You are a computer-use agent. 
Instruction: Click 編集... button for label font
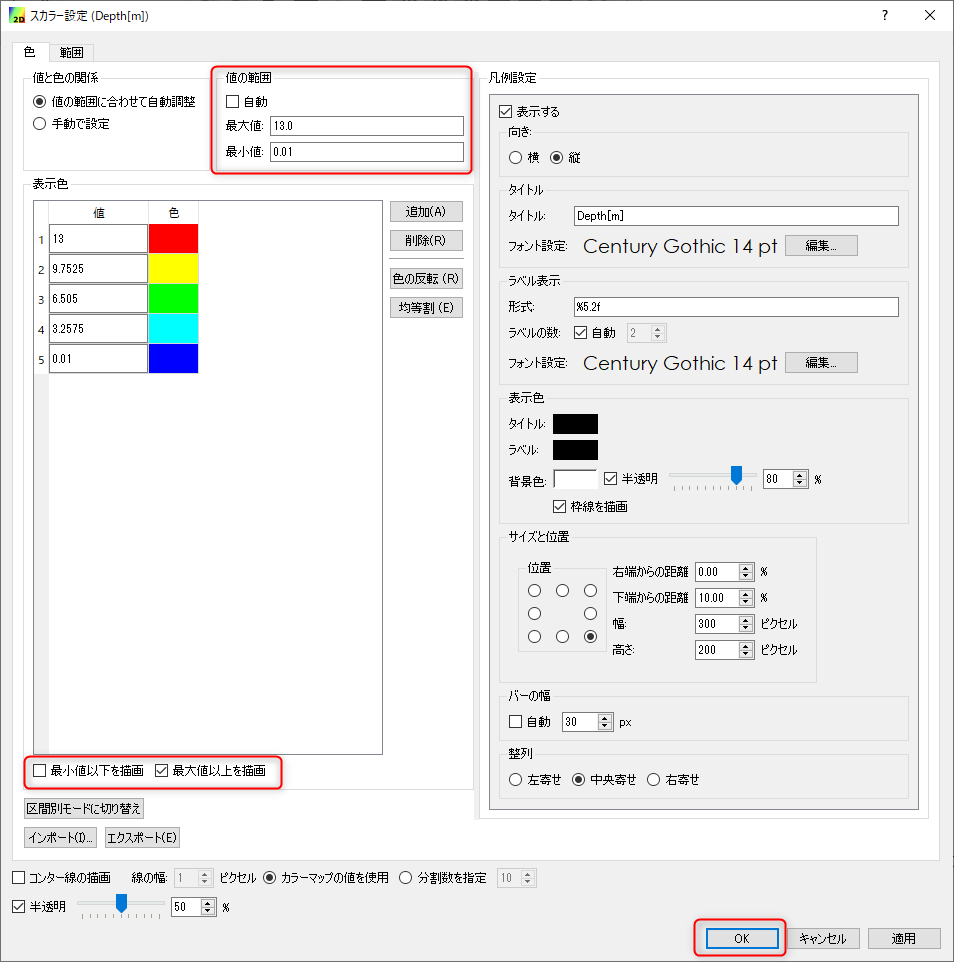point(821,363)
